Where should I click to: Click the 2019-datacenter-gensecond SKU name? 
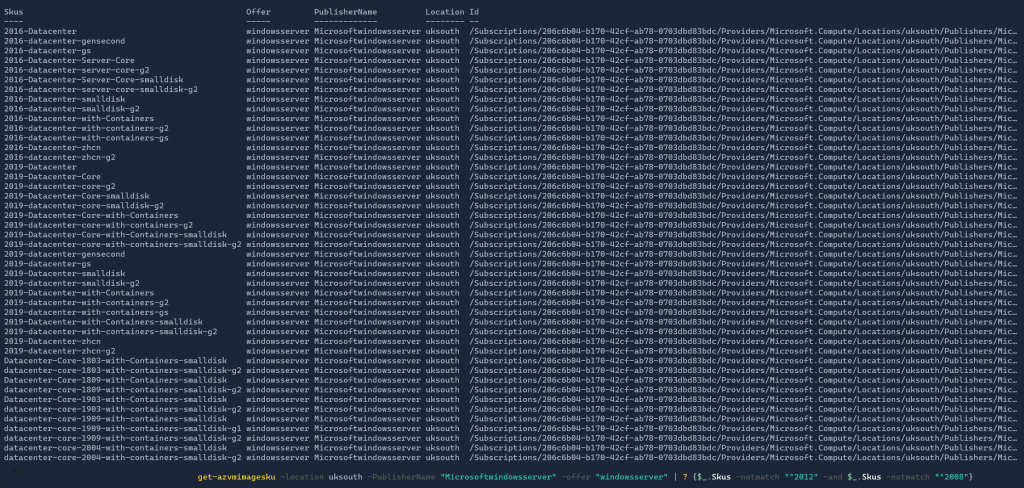pyautogui.click(x=50, y=254)
